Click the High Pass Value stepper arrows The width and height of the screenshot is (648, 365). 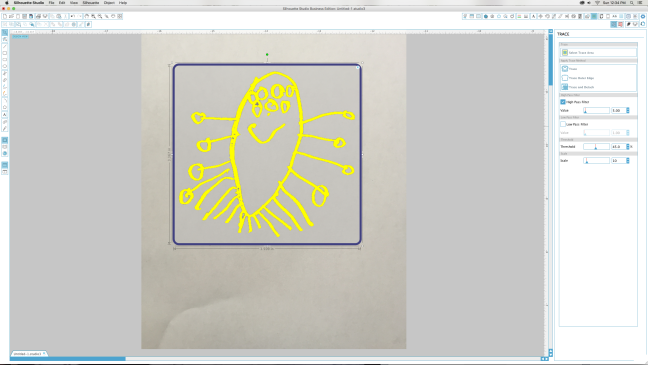(x=628, y=110)
